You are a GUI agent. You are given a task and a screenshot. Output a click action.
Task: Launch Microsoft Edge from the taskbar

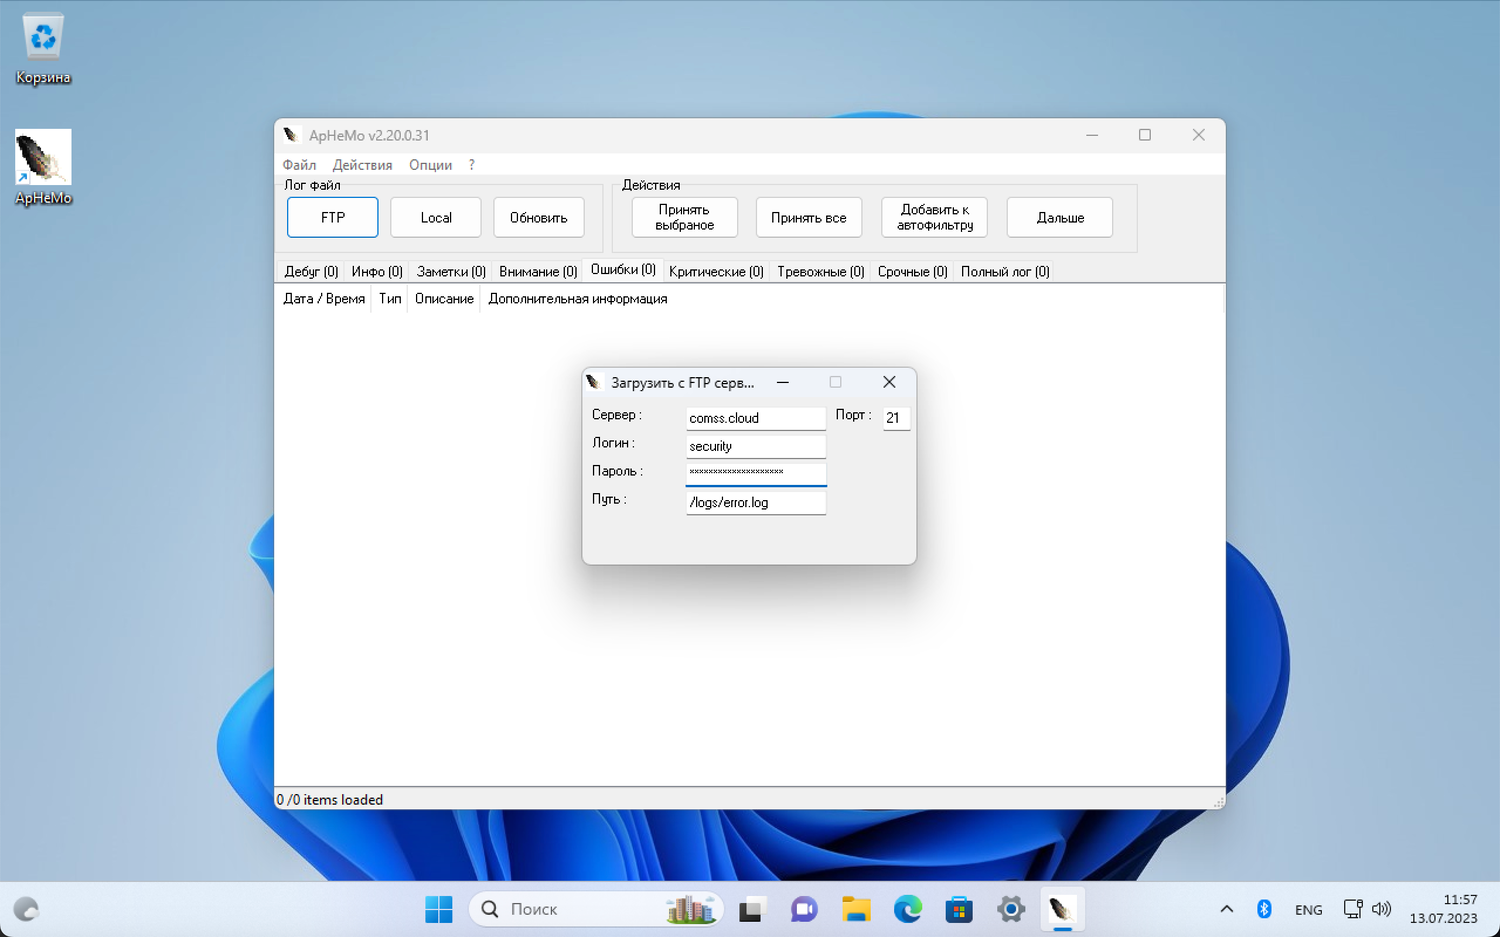coord(908,909)
